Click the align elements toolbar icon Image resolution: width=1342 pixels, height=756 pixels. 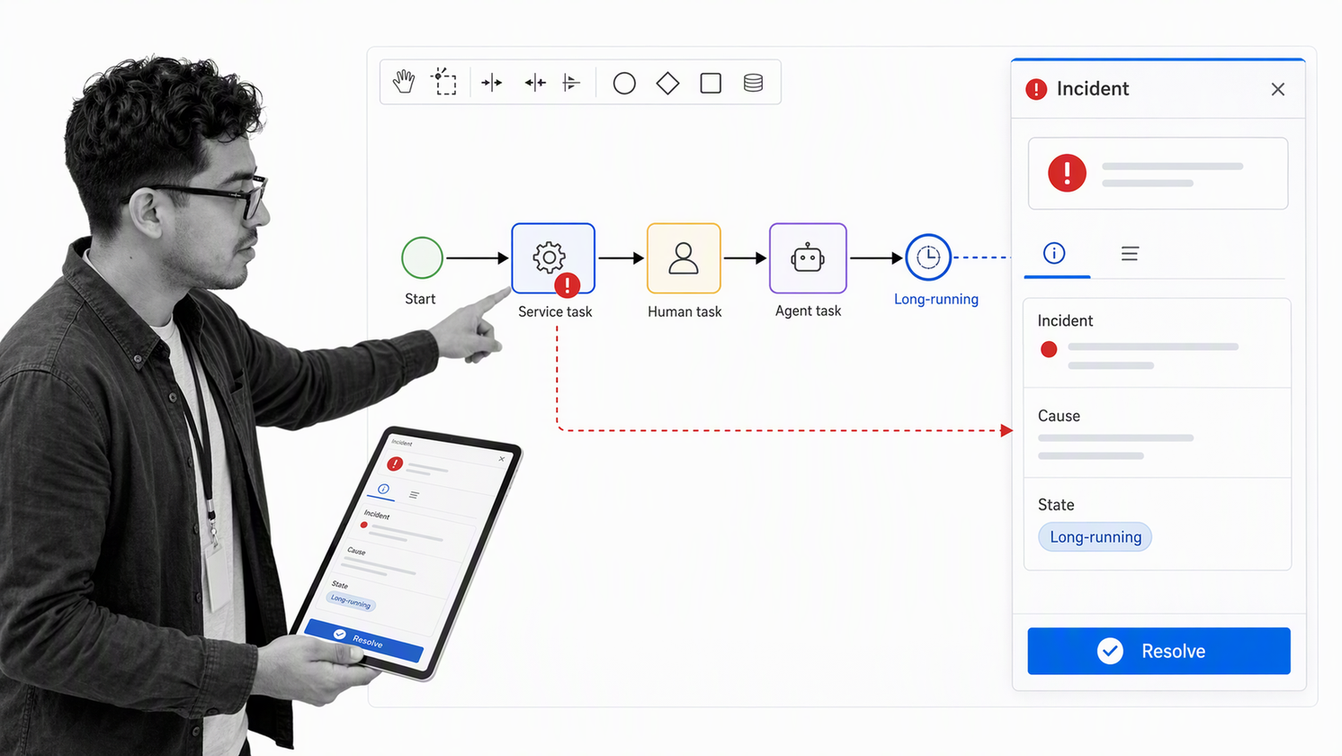pyautogui.click(x=572, y=83)
